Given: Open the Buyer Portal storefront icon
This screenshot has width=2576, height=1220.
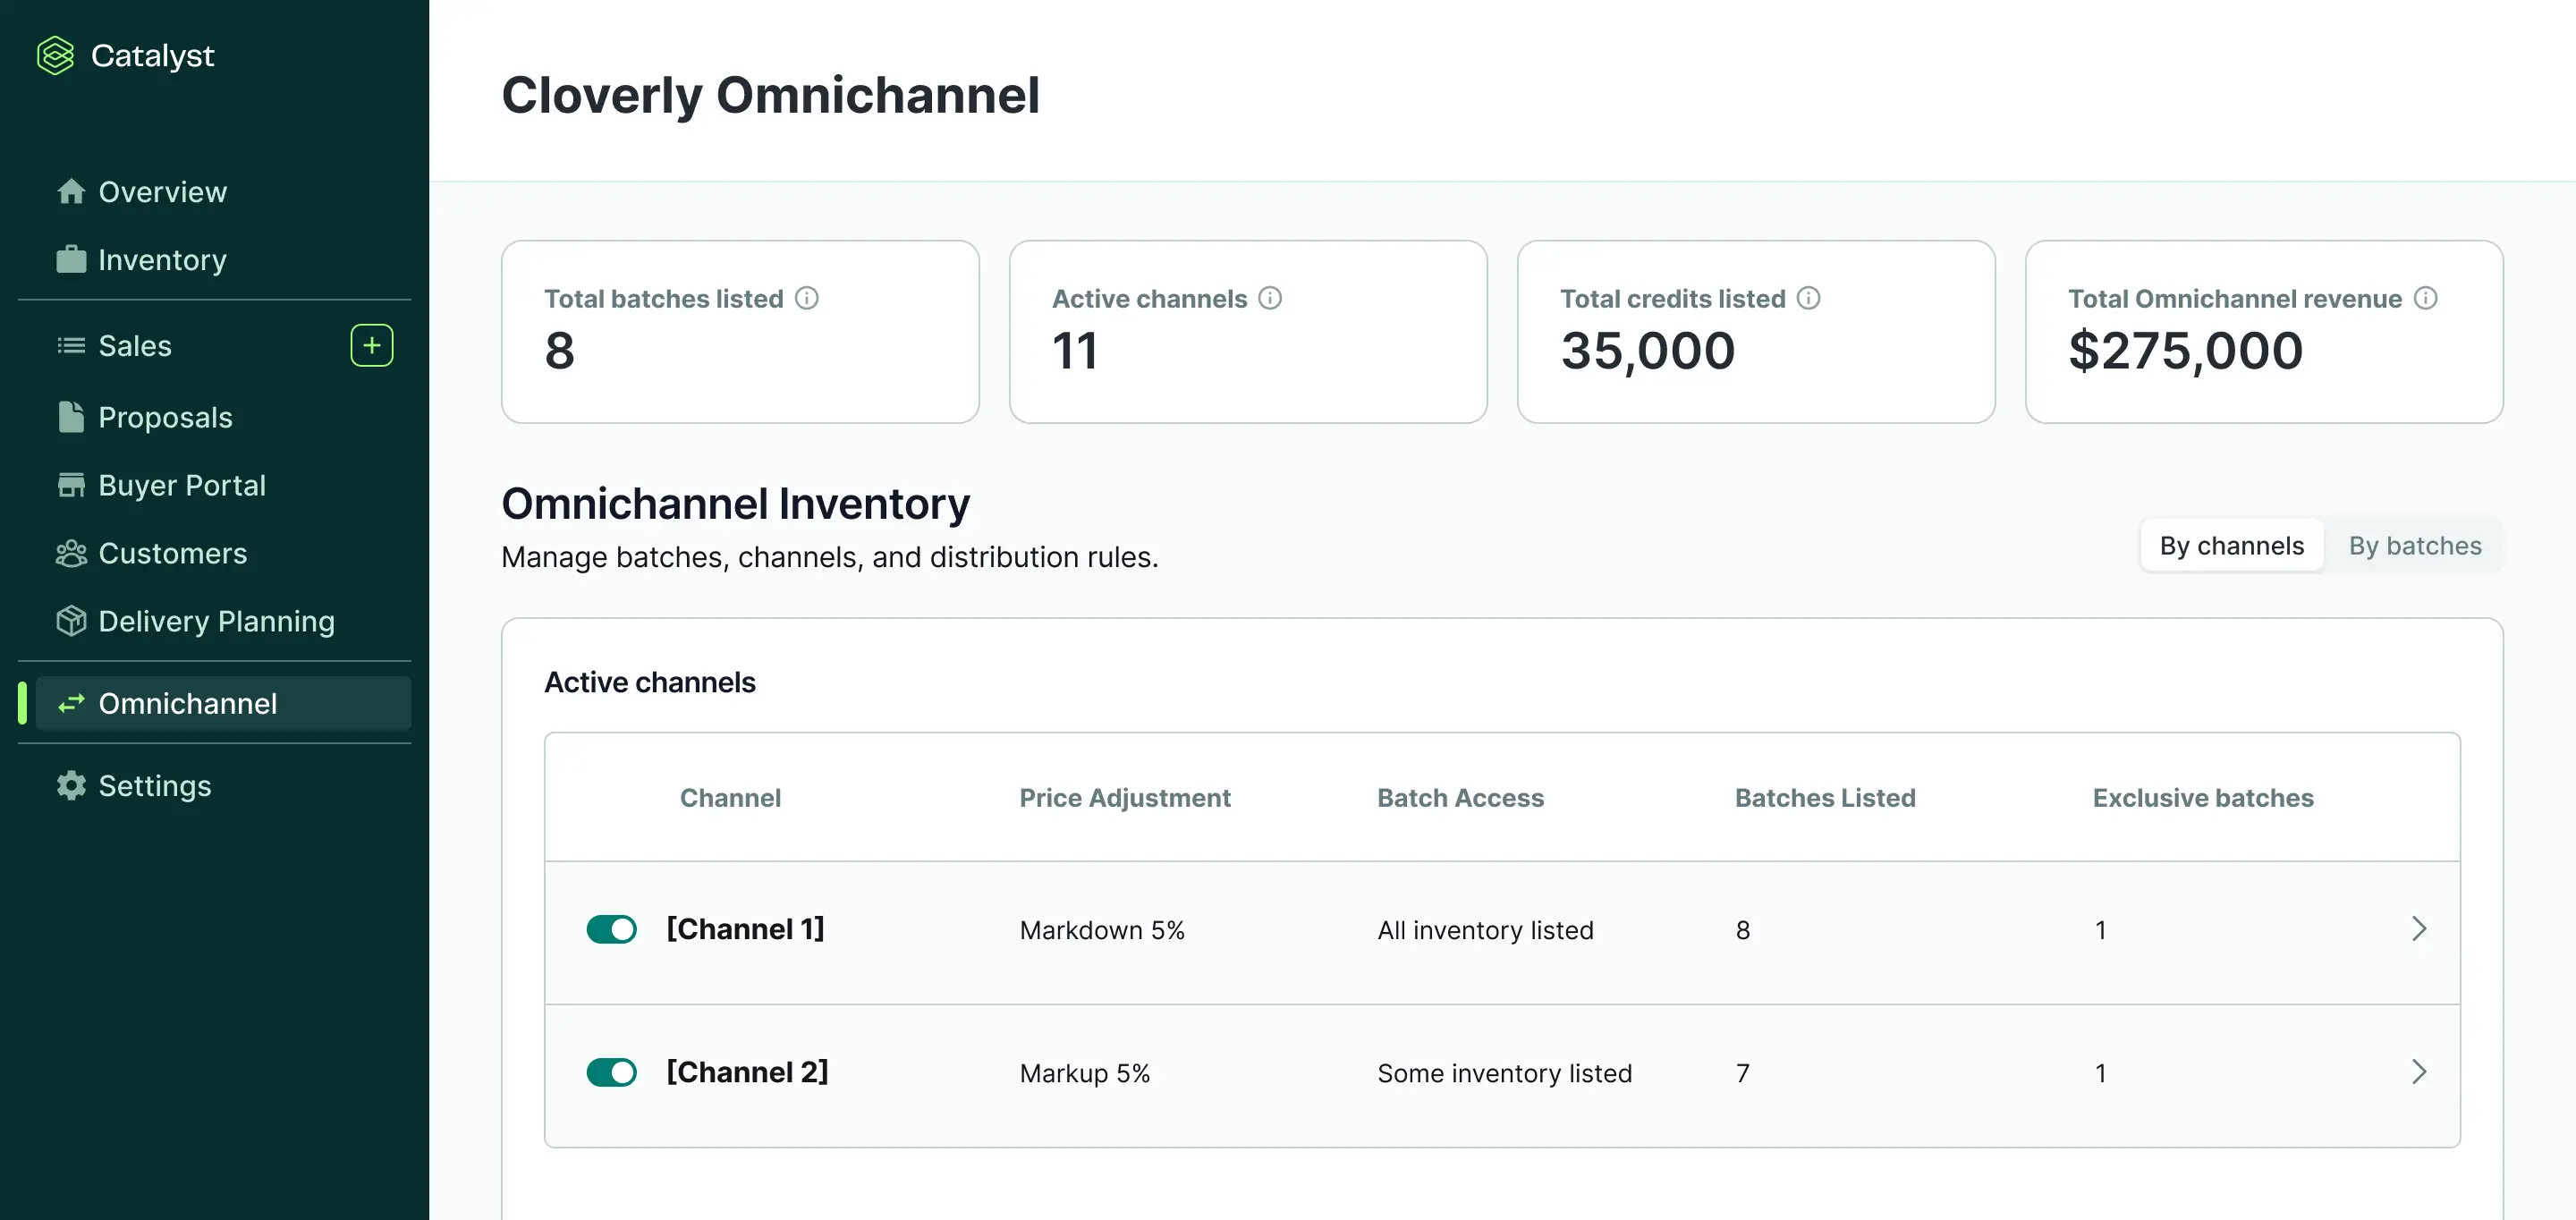Looking at the screenshot, I should pyautogui.click(x=71, y=485).
